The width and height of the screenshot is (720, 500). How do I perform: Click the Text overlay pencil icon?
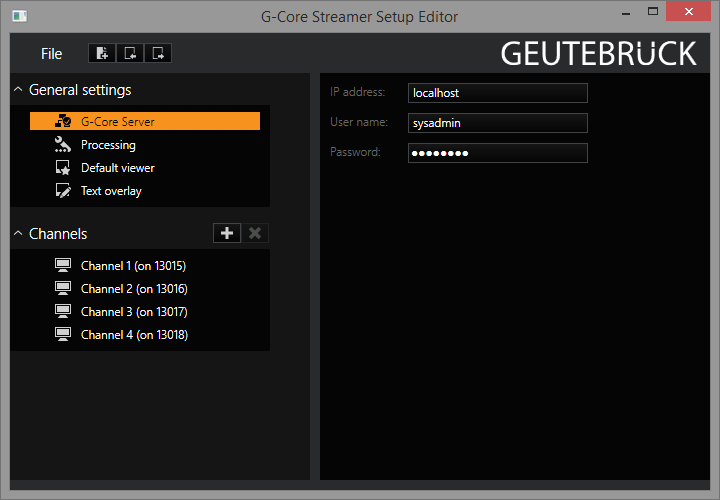(x=63, y=191)
